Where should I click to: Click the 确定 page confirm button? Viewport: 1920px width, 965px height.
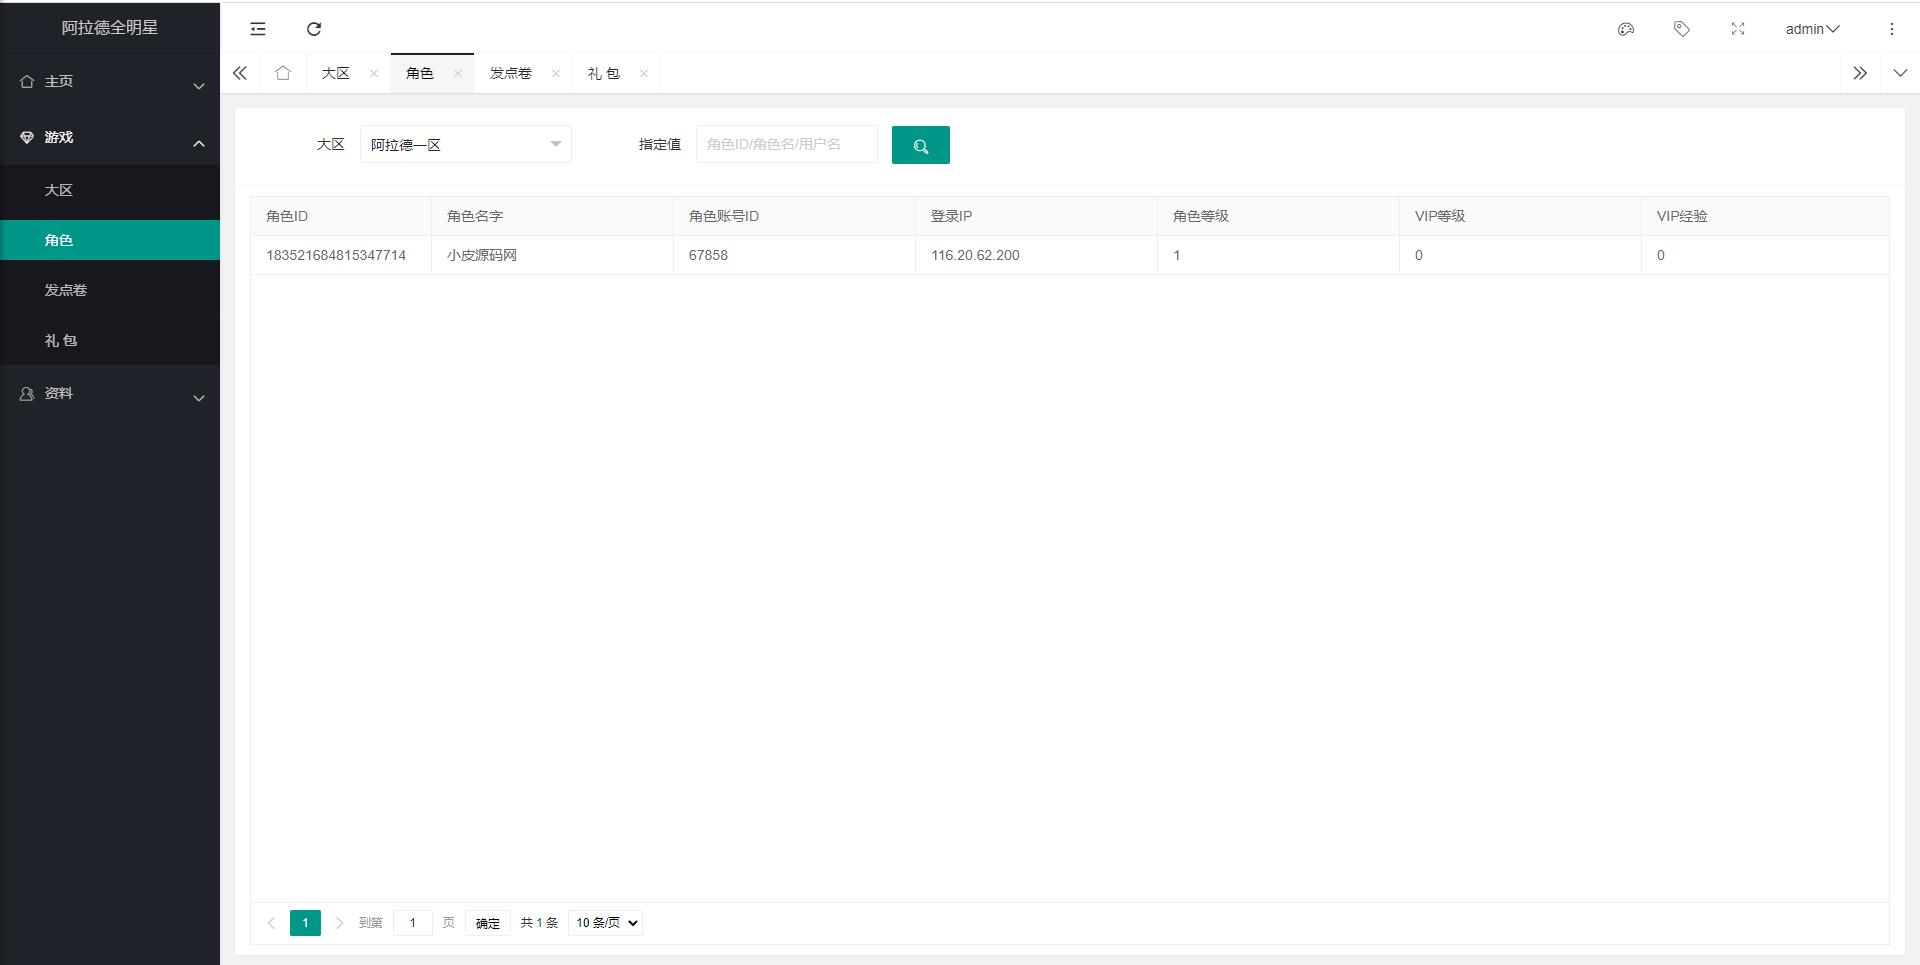487,923
